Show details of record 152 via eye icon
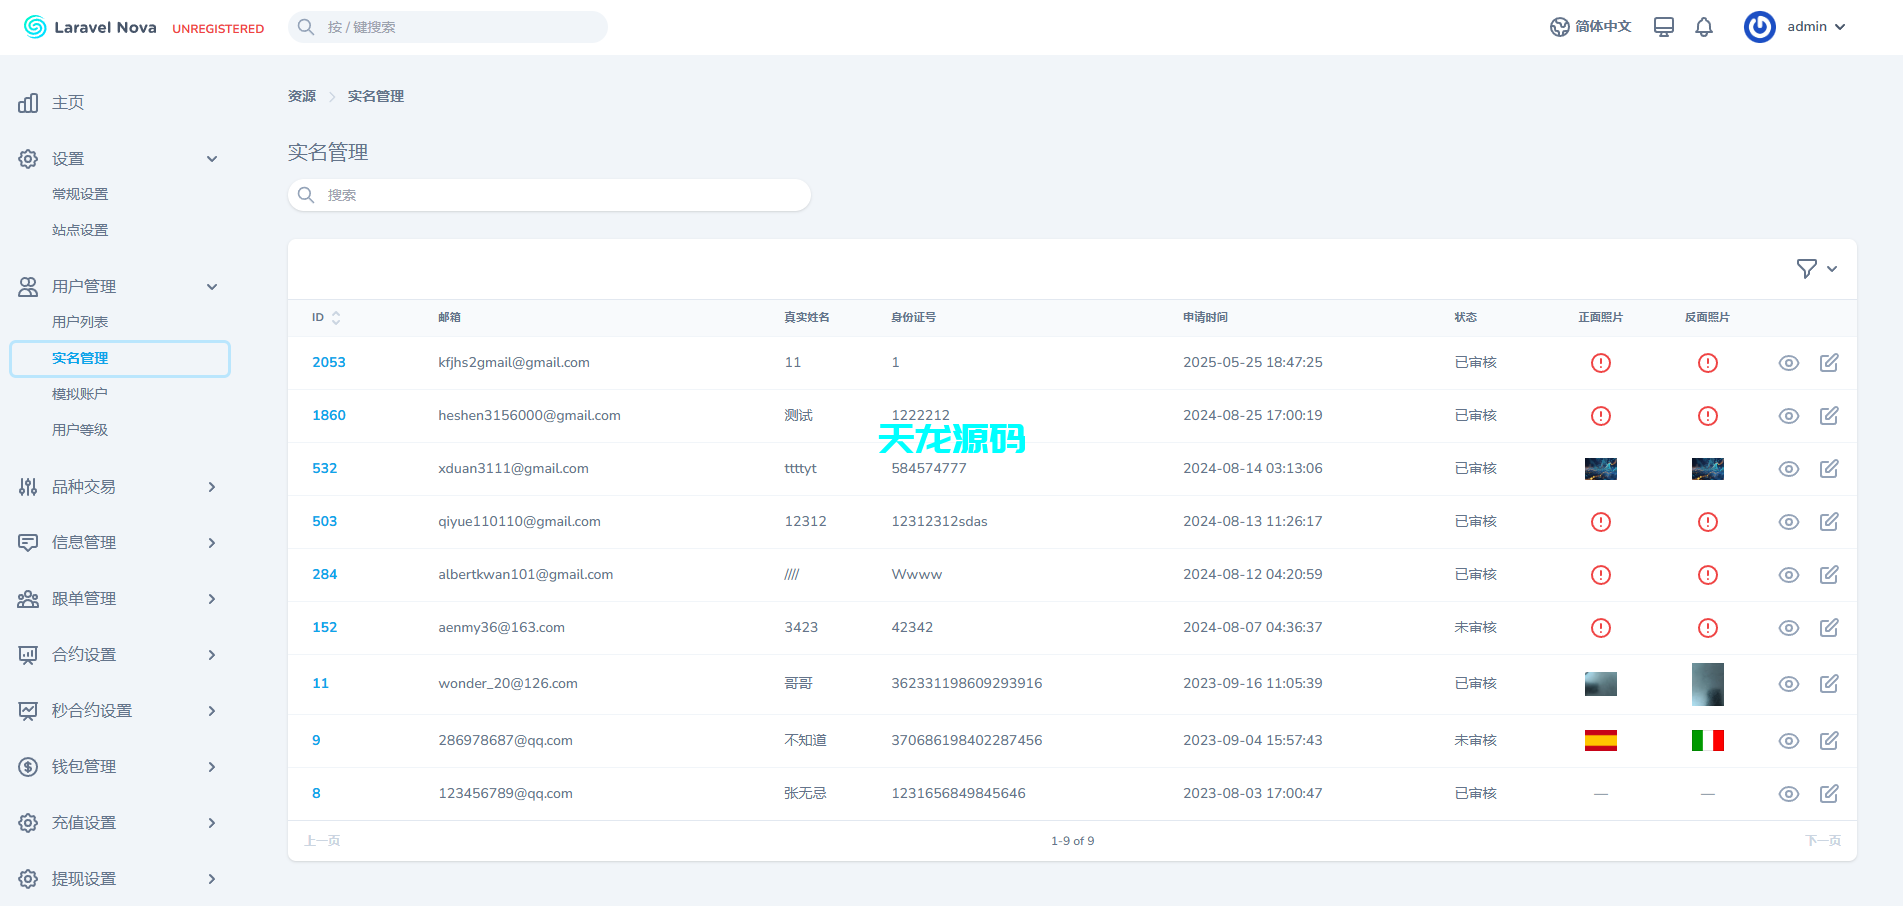1903x906 pixels. (x=1789, y=627)
